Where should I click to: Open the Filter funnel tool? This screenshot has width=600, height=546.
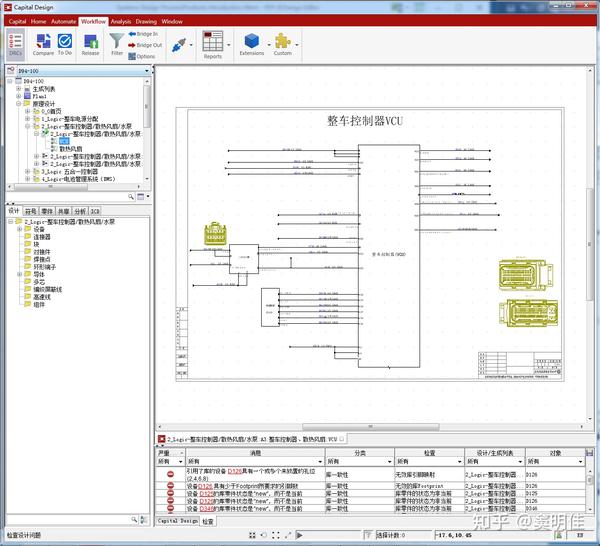[117, 44]
